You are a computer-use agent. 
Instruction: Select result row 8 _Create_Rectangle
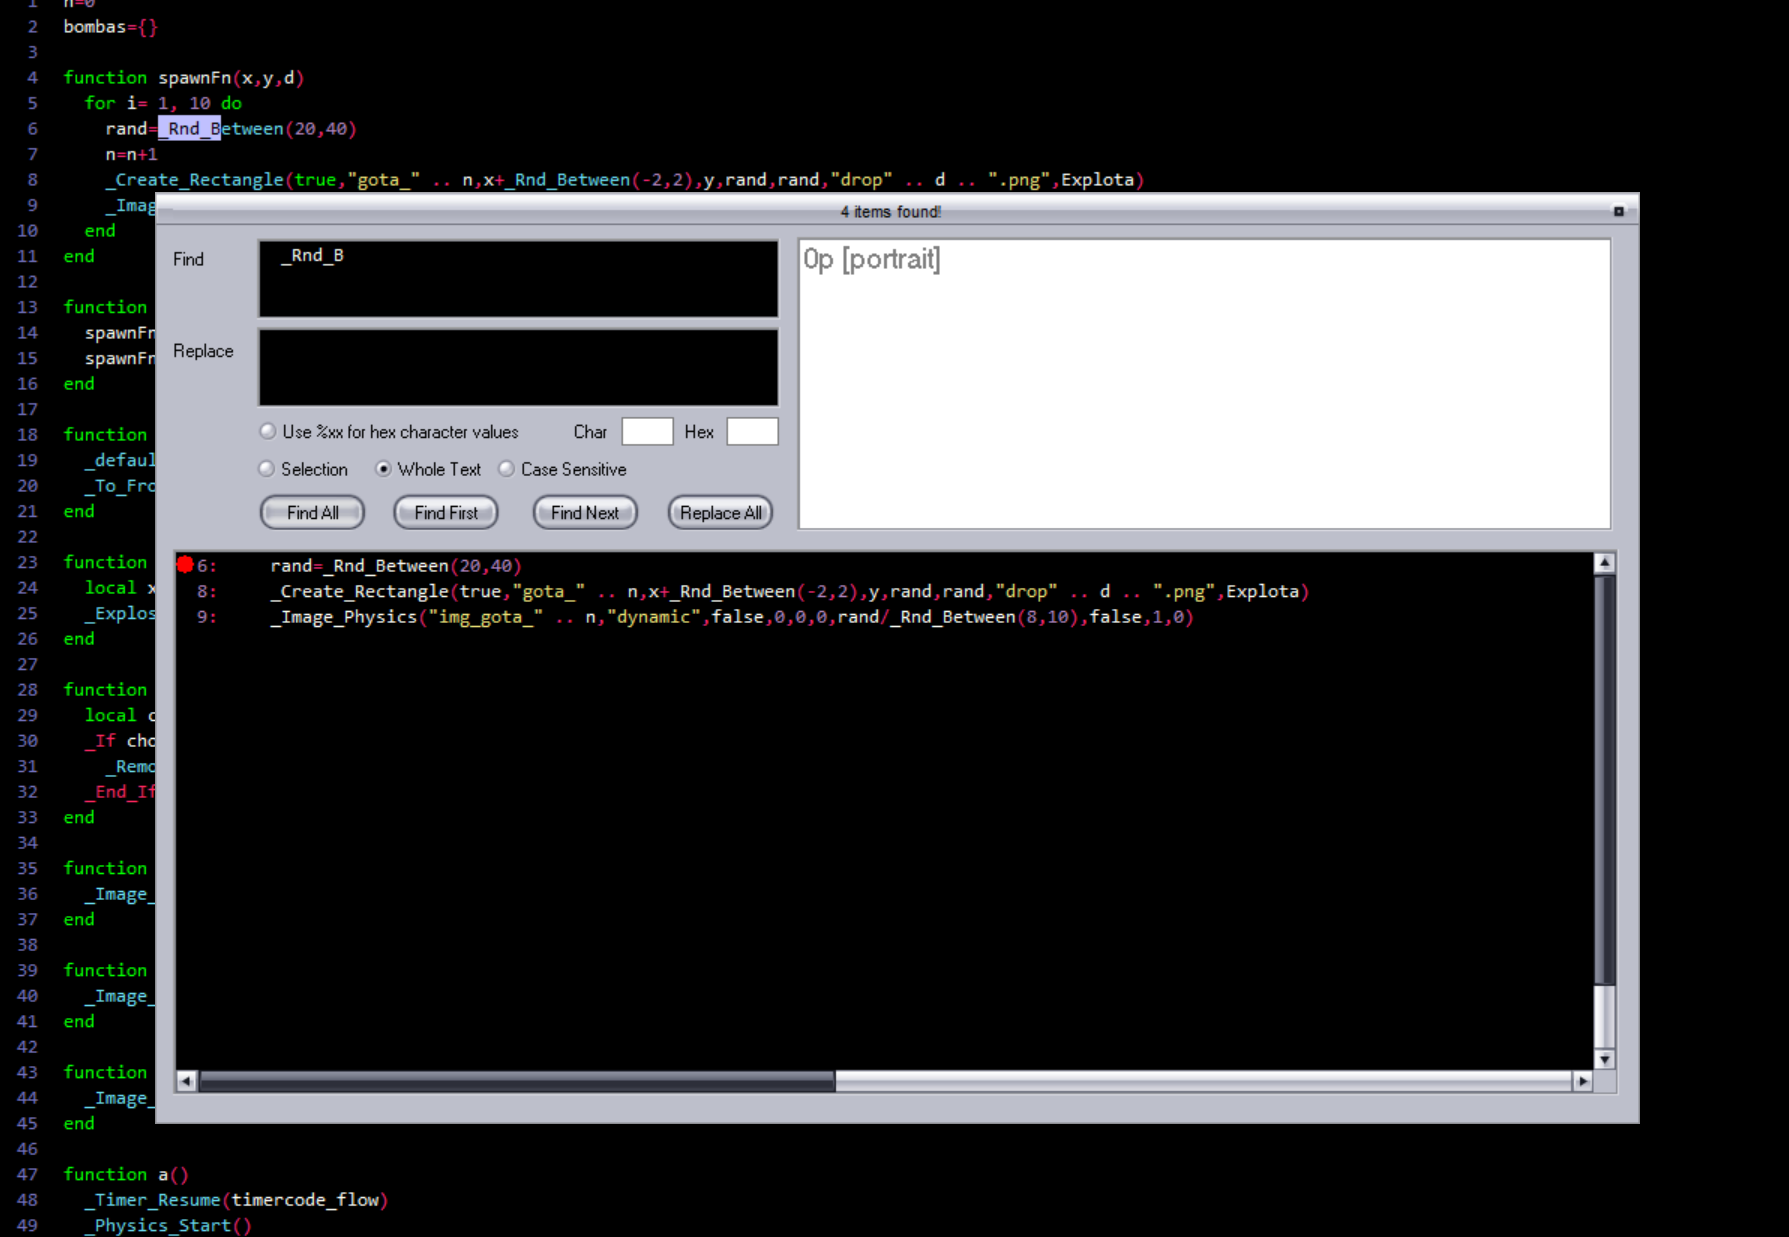[x=789, y=592]
